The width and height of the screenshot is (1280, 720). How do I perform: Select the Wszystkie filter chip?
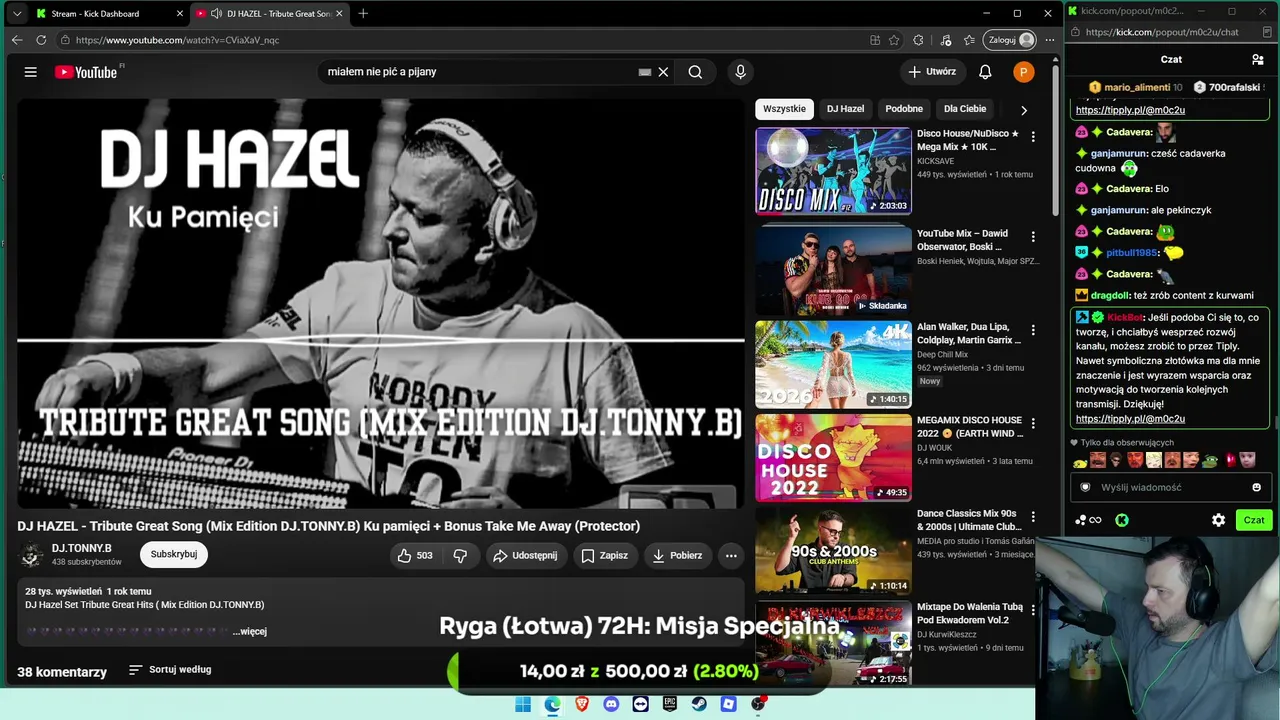[x=784, y=109]
